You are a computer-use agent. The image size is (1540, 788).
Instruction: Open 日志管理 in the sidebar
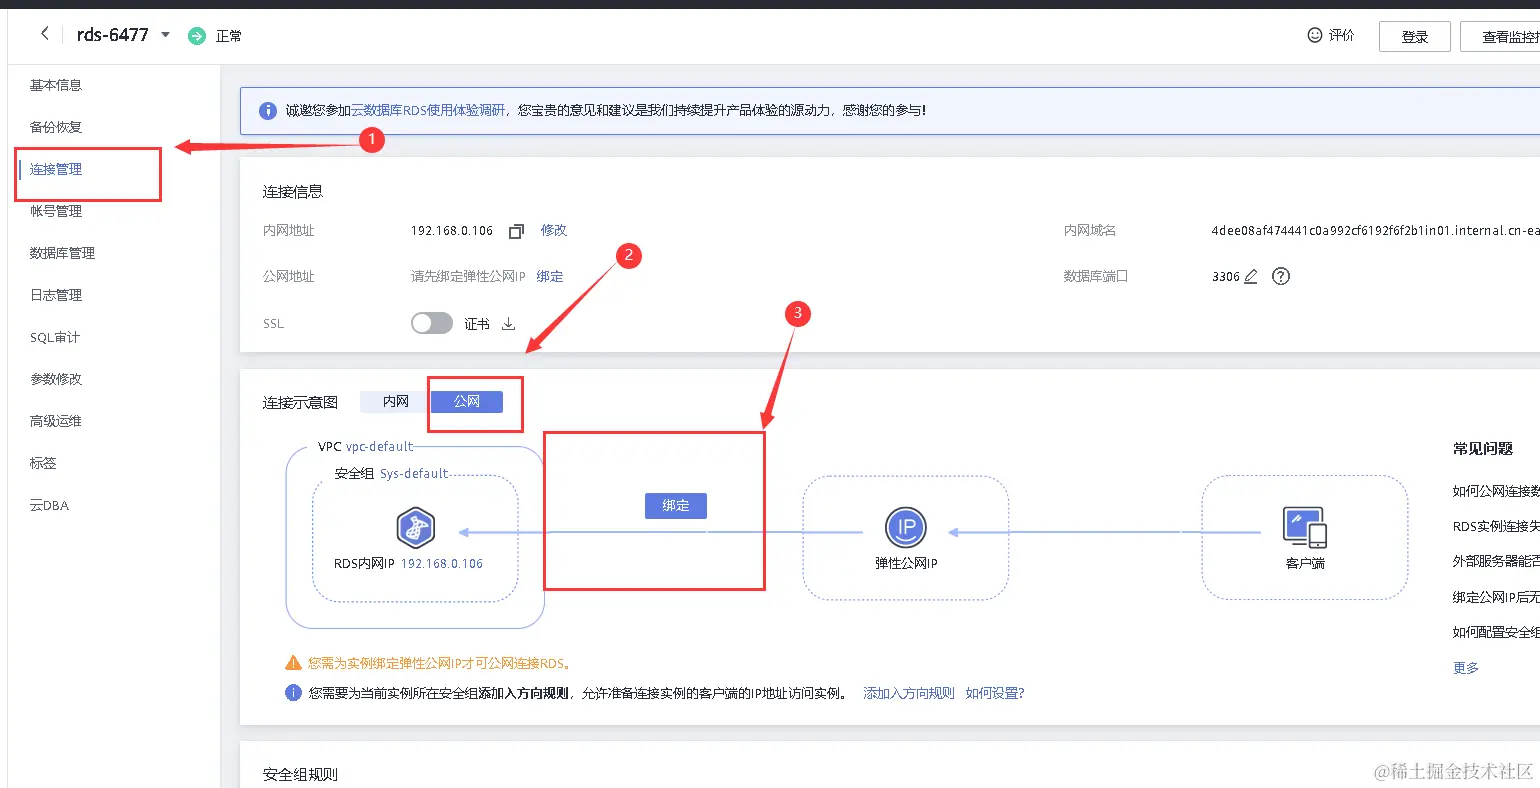pyautogui.click(x=56, y=295)
